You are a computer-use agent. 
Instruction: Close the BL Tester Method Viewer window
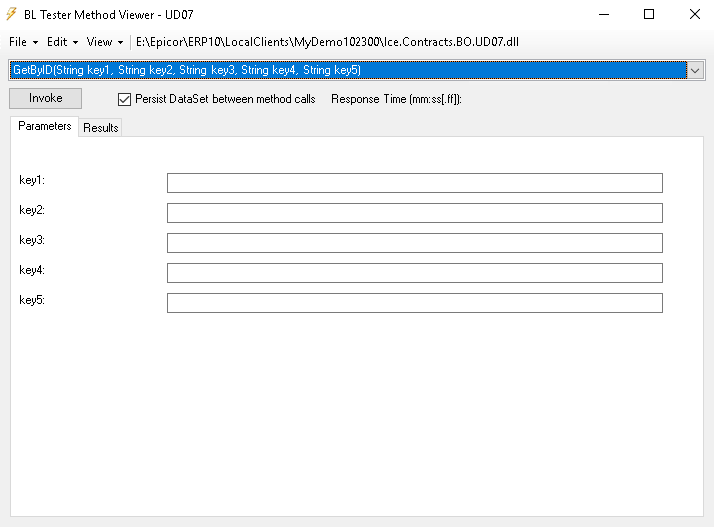(x=694, y=15)
